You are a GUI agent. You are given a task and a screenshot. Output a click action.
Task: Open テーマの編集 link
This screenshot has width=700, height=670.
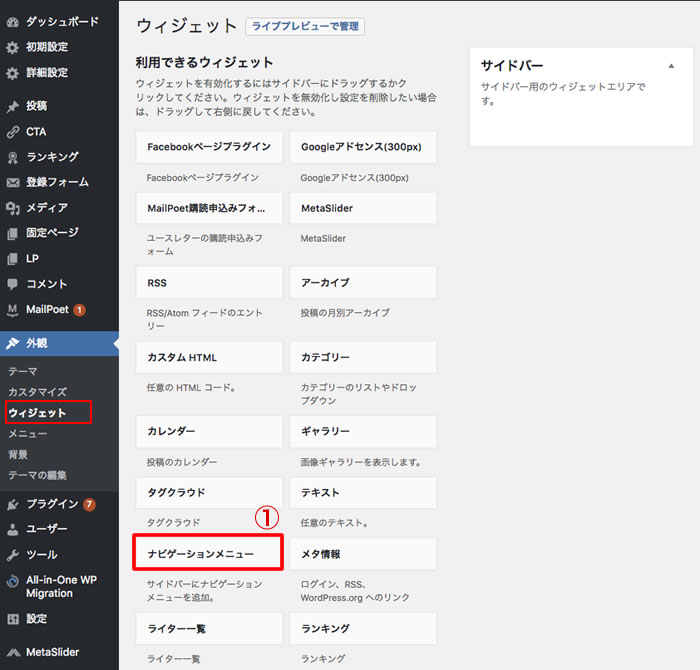37,475
